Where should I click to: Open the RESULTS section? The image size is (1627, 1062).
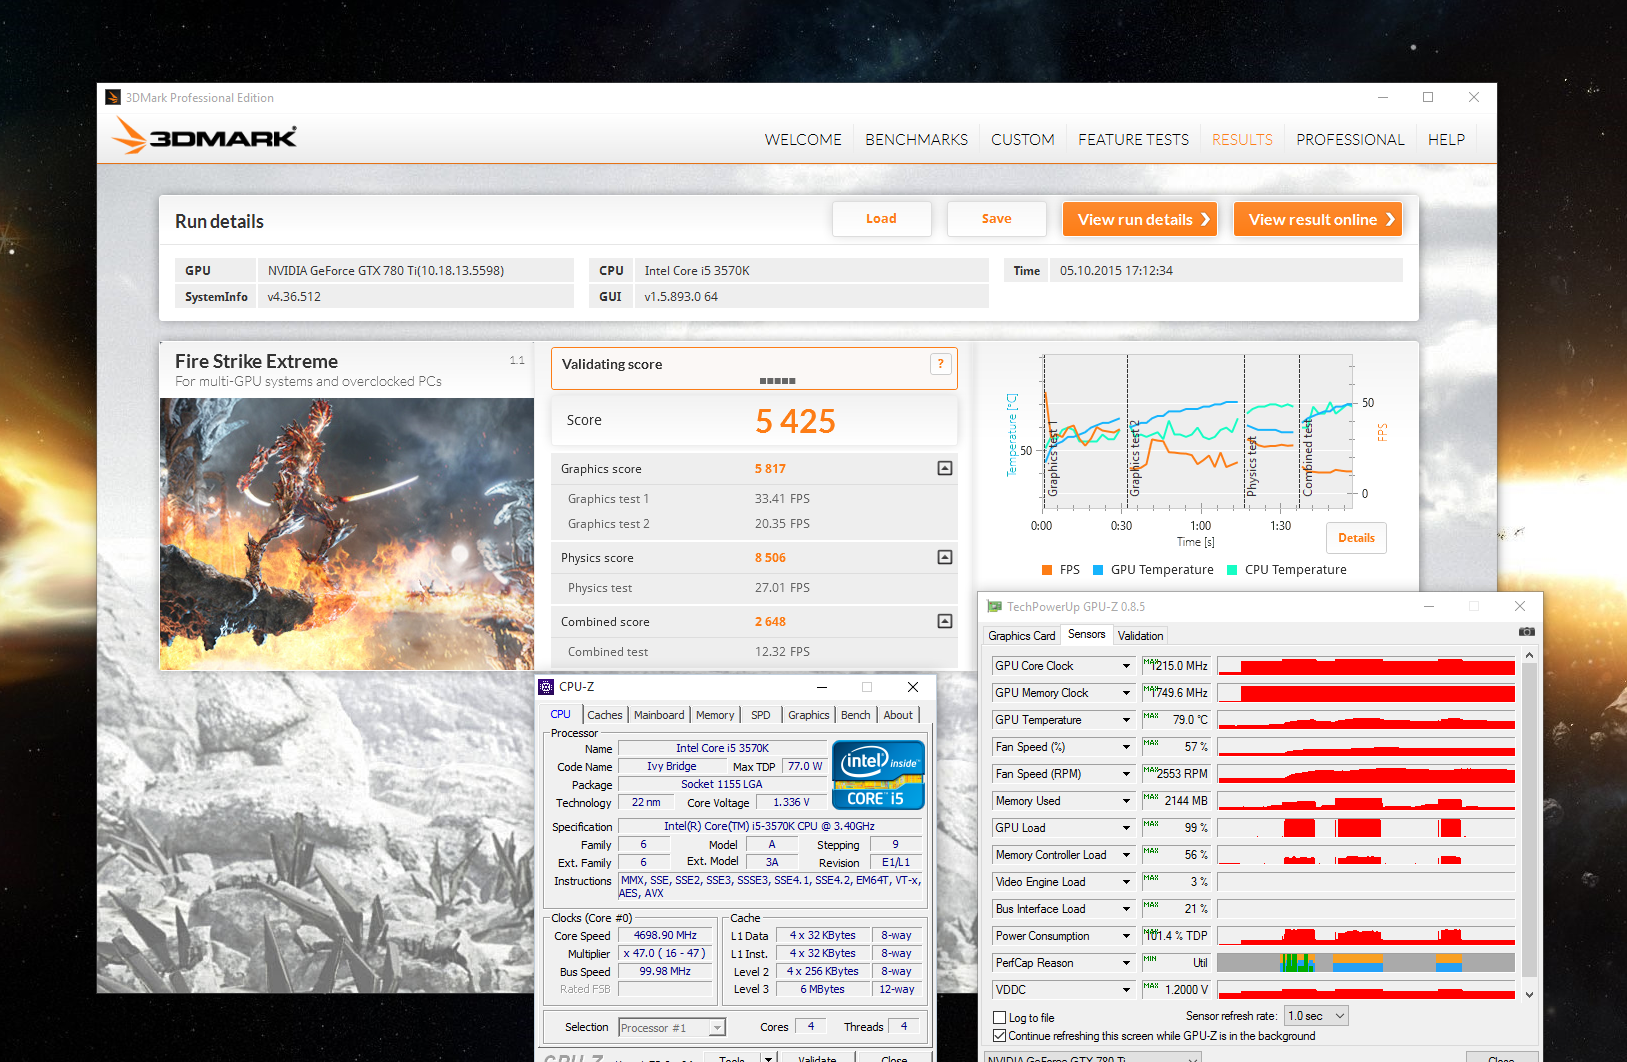[1243, 140]
